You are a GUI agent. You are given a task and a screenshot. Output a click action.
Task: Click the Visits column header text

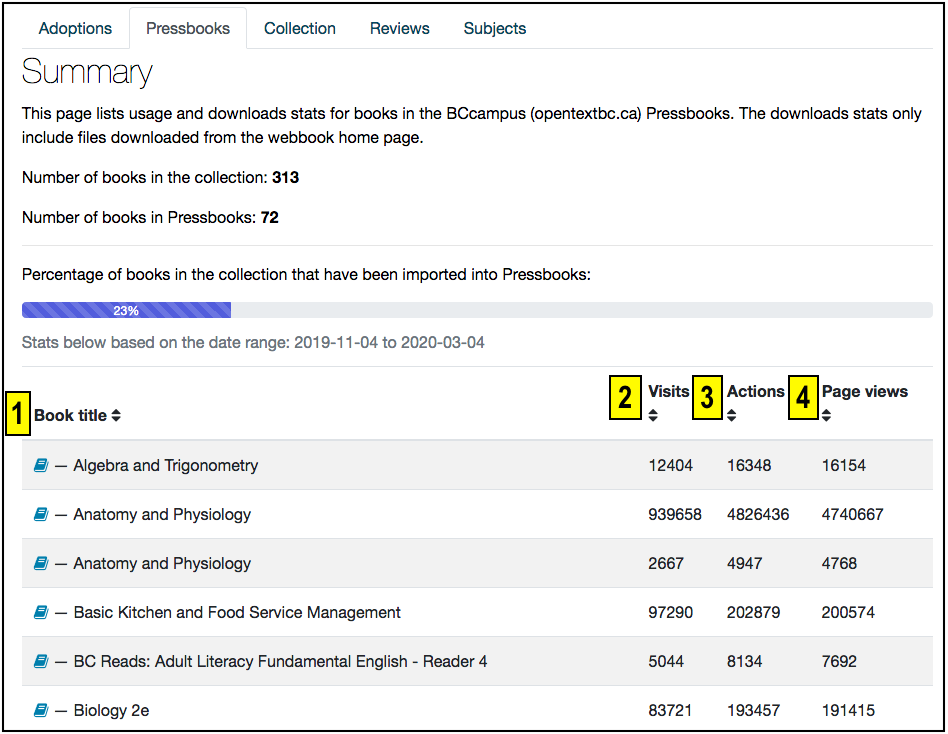(x=669, y=391)
